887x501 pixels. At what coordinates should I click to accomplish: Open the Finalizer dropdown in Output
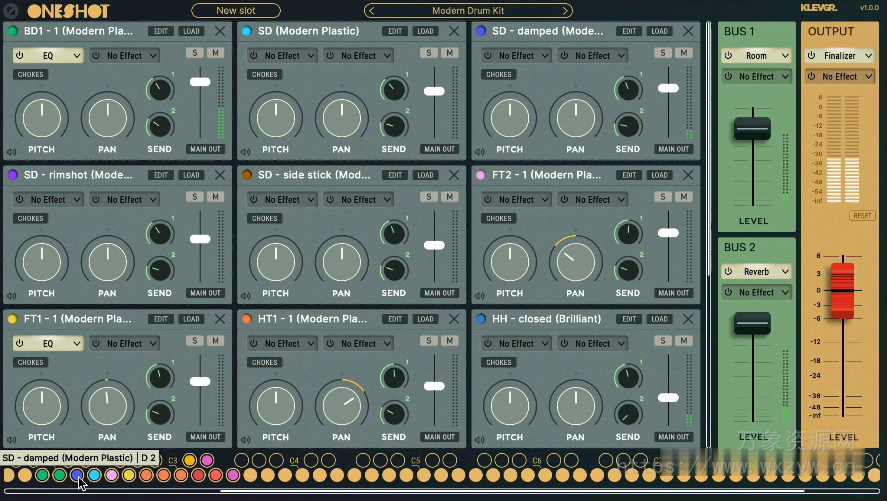839,56
